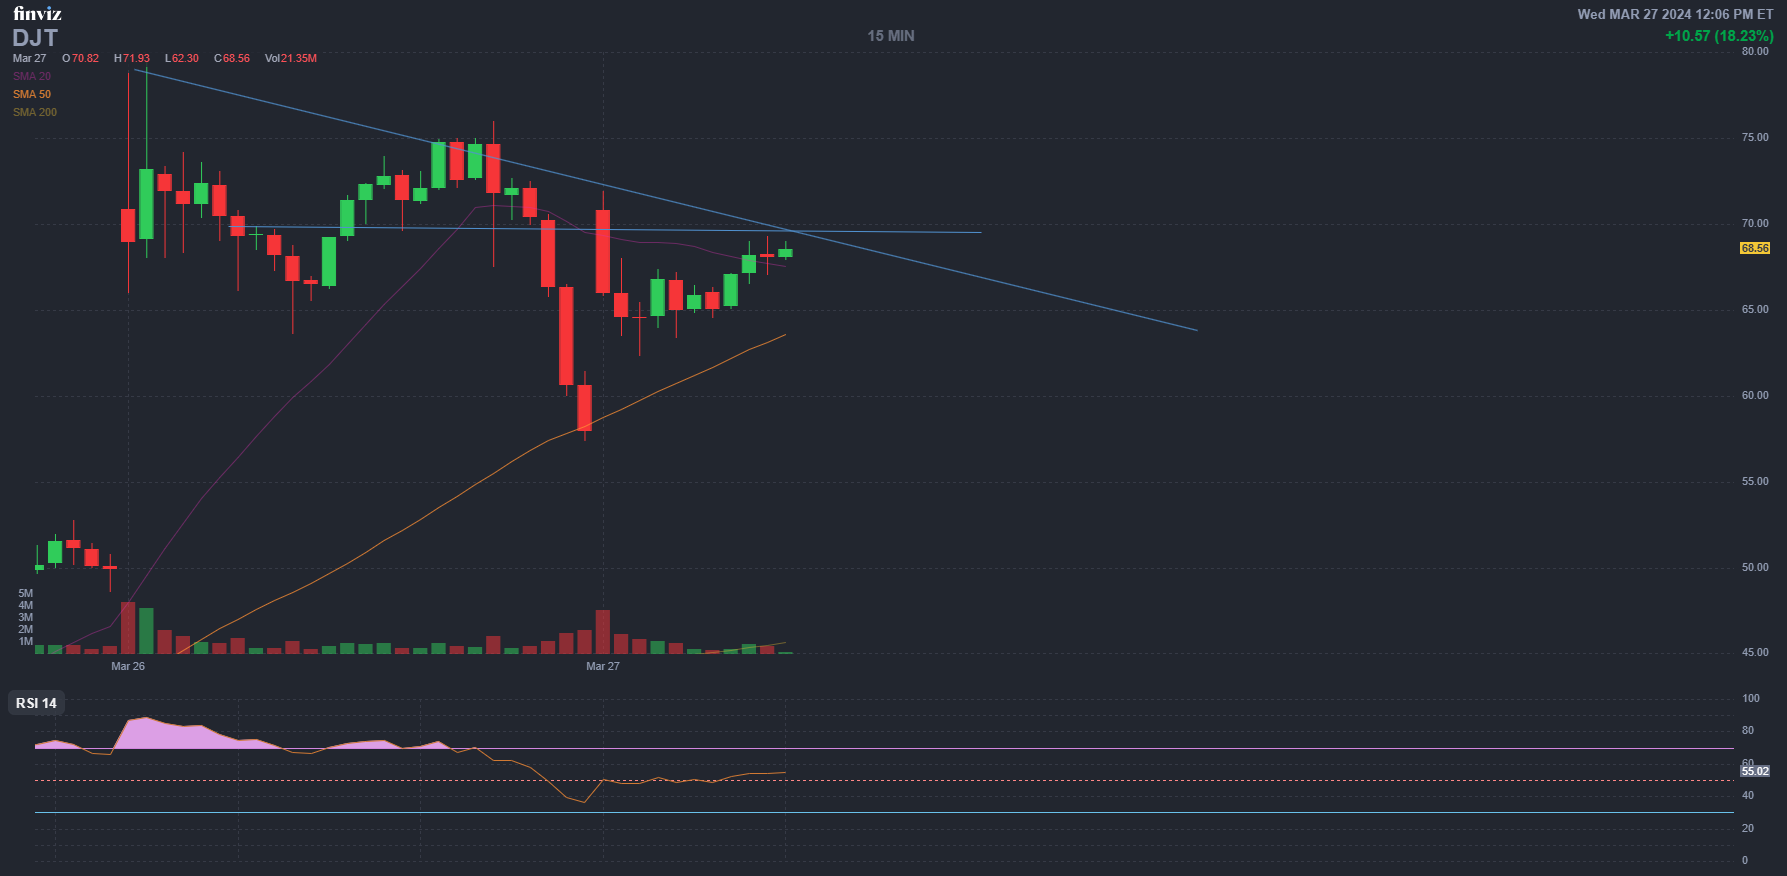Click the Vol 21.35M readout

tap(290, 58)
